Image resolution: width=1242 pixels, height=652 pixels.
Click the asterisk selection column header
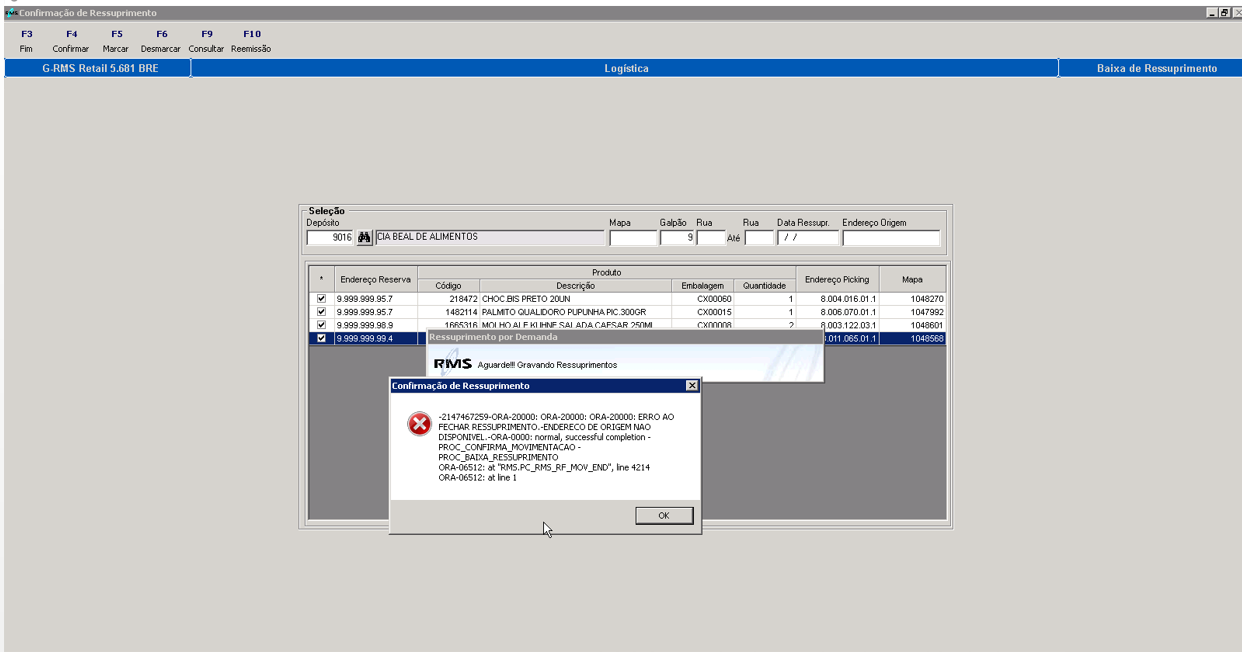point(321,279)
